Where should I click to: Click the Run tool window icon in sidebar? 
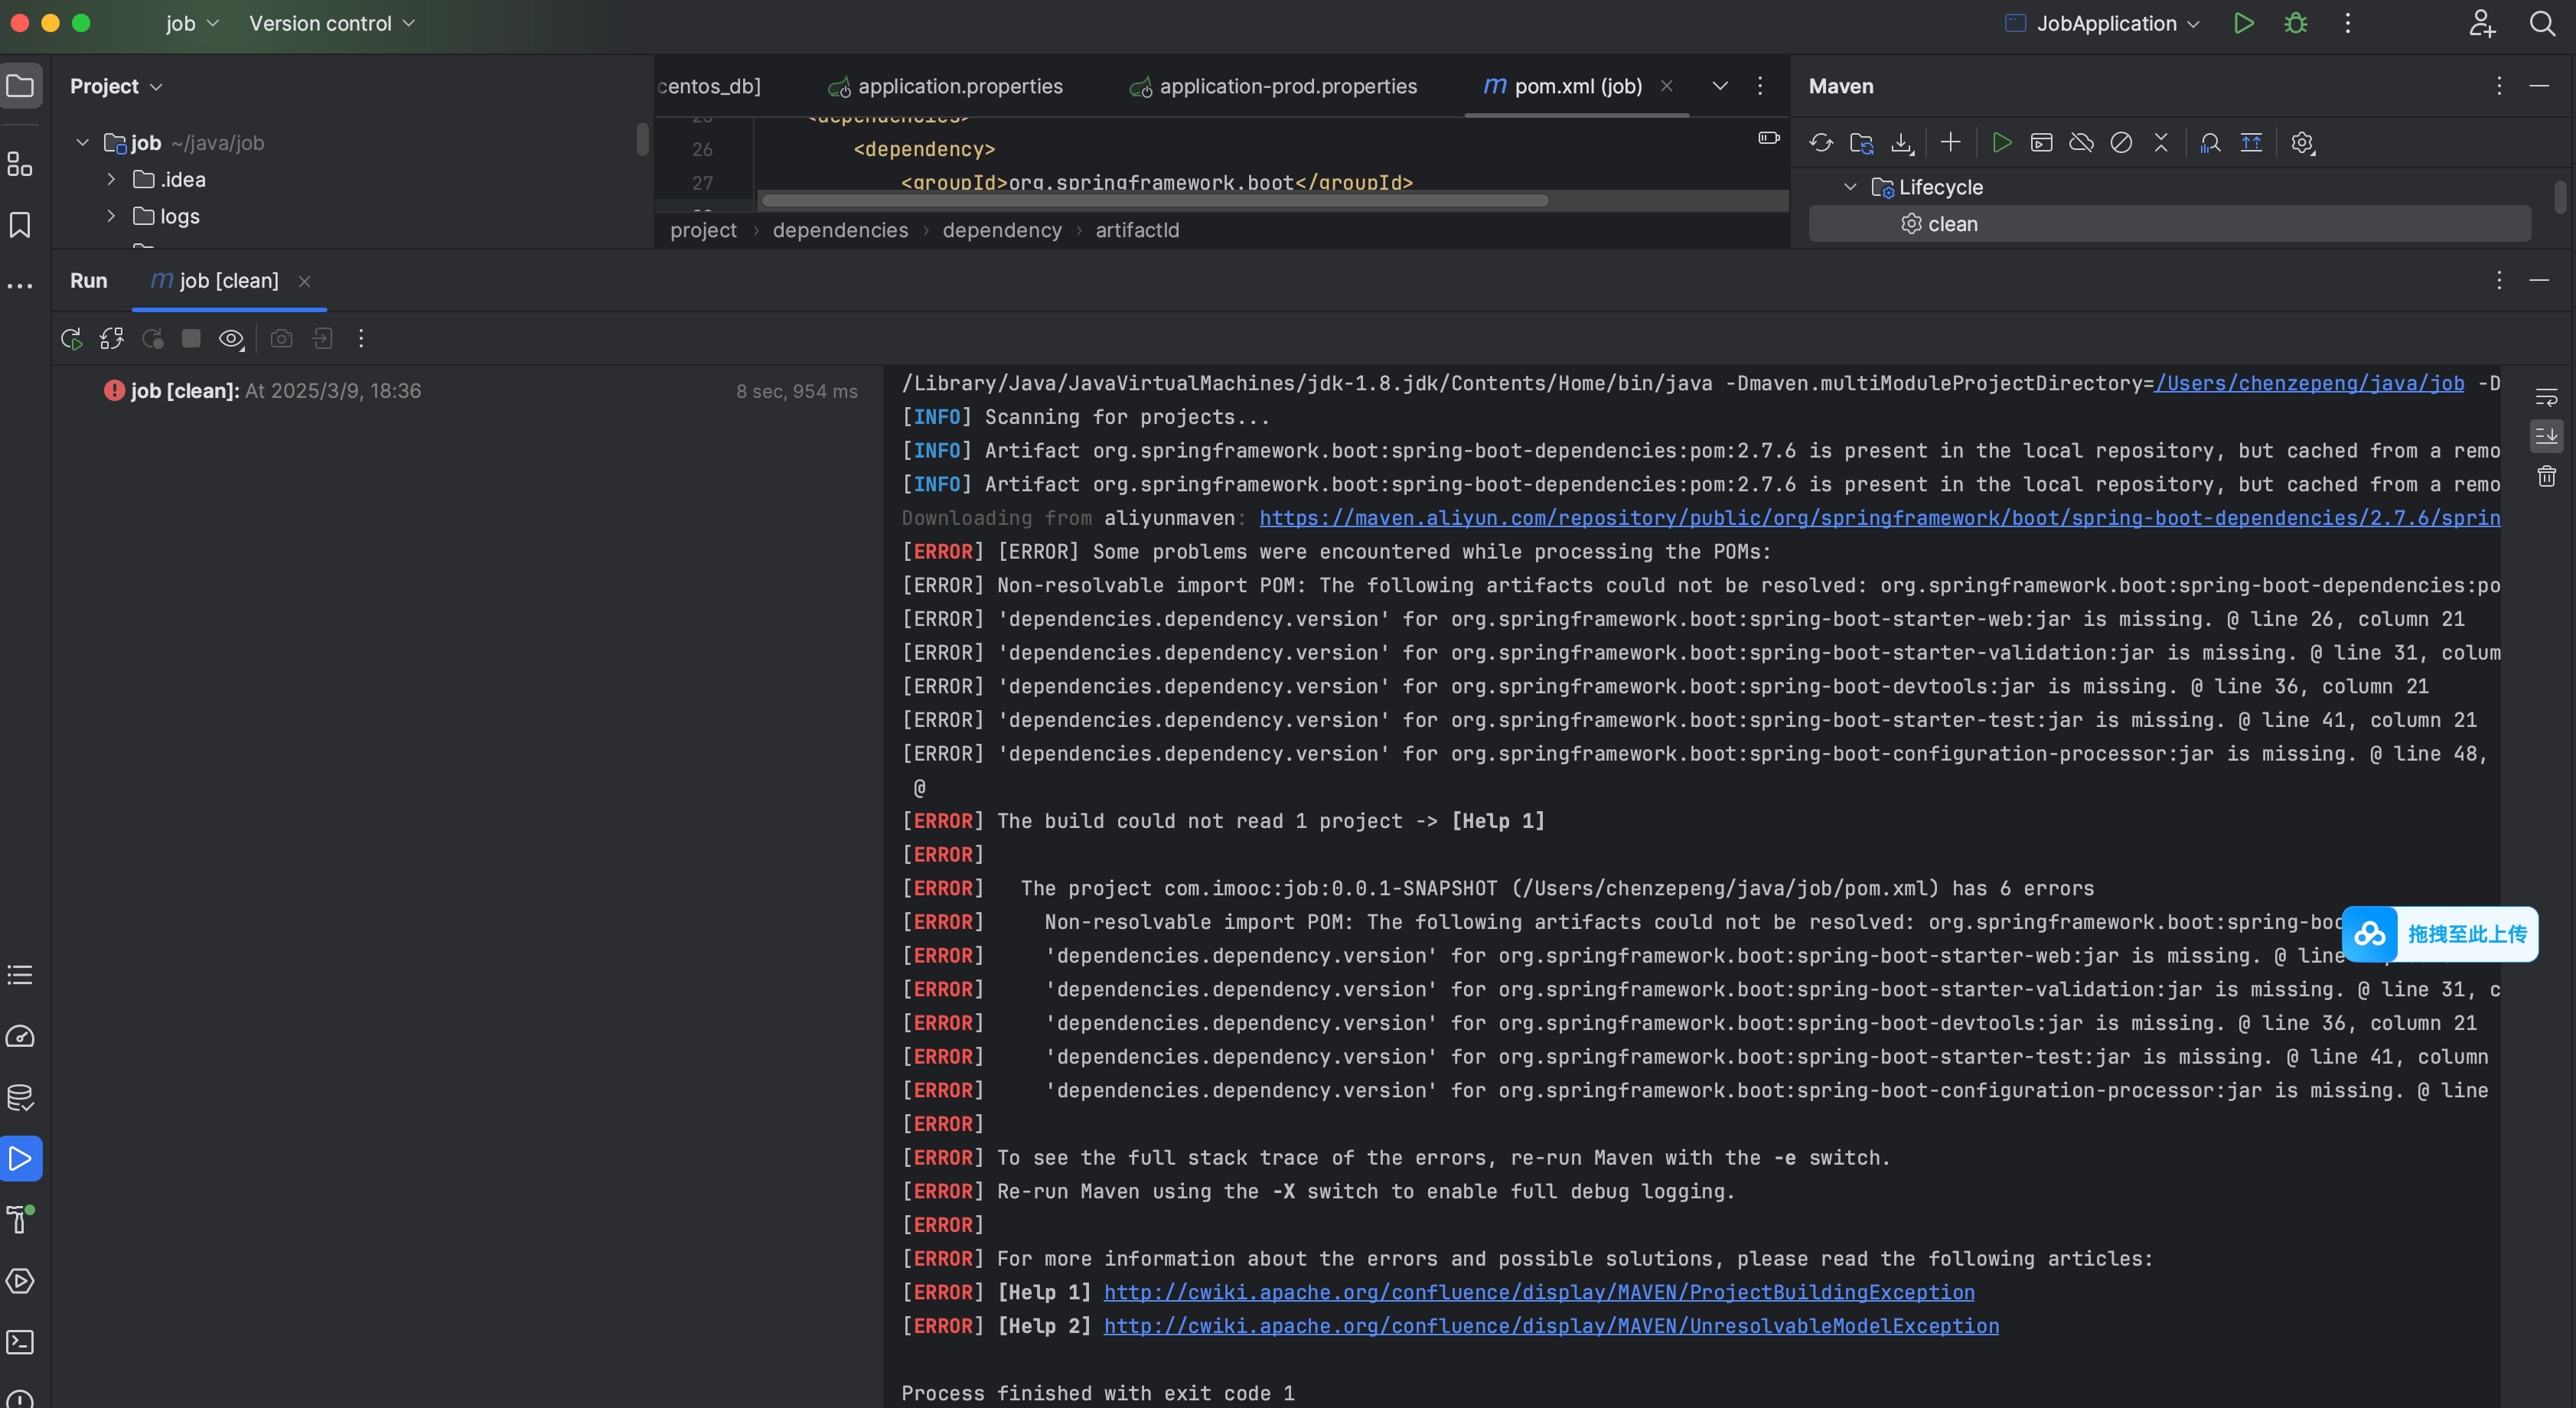tap(20, 1159)
